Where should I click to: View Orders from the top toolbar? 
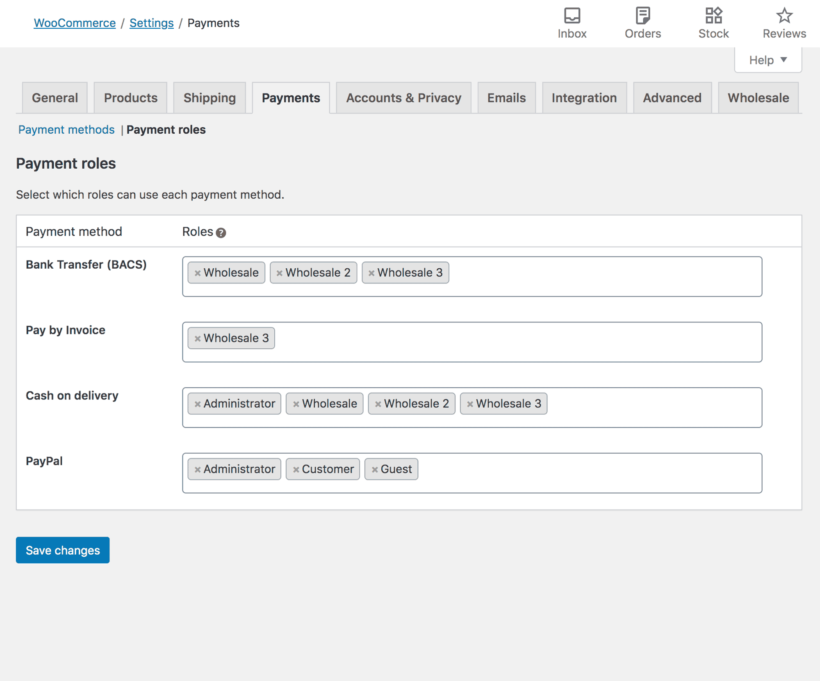click(x=642, y=22)
